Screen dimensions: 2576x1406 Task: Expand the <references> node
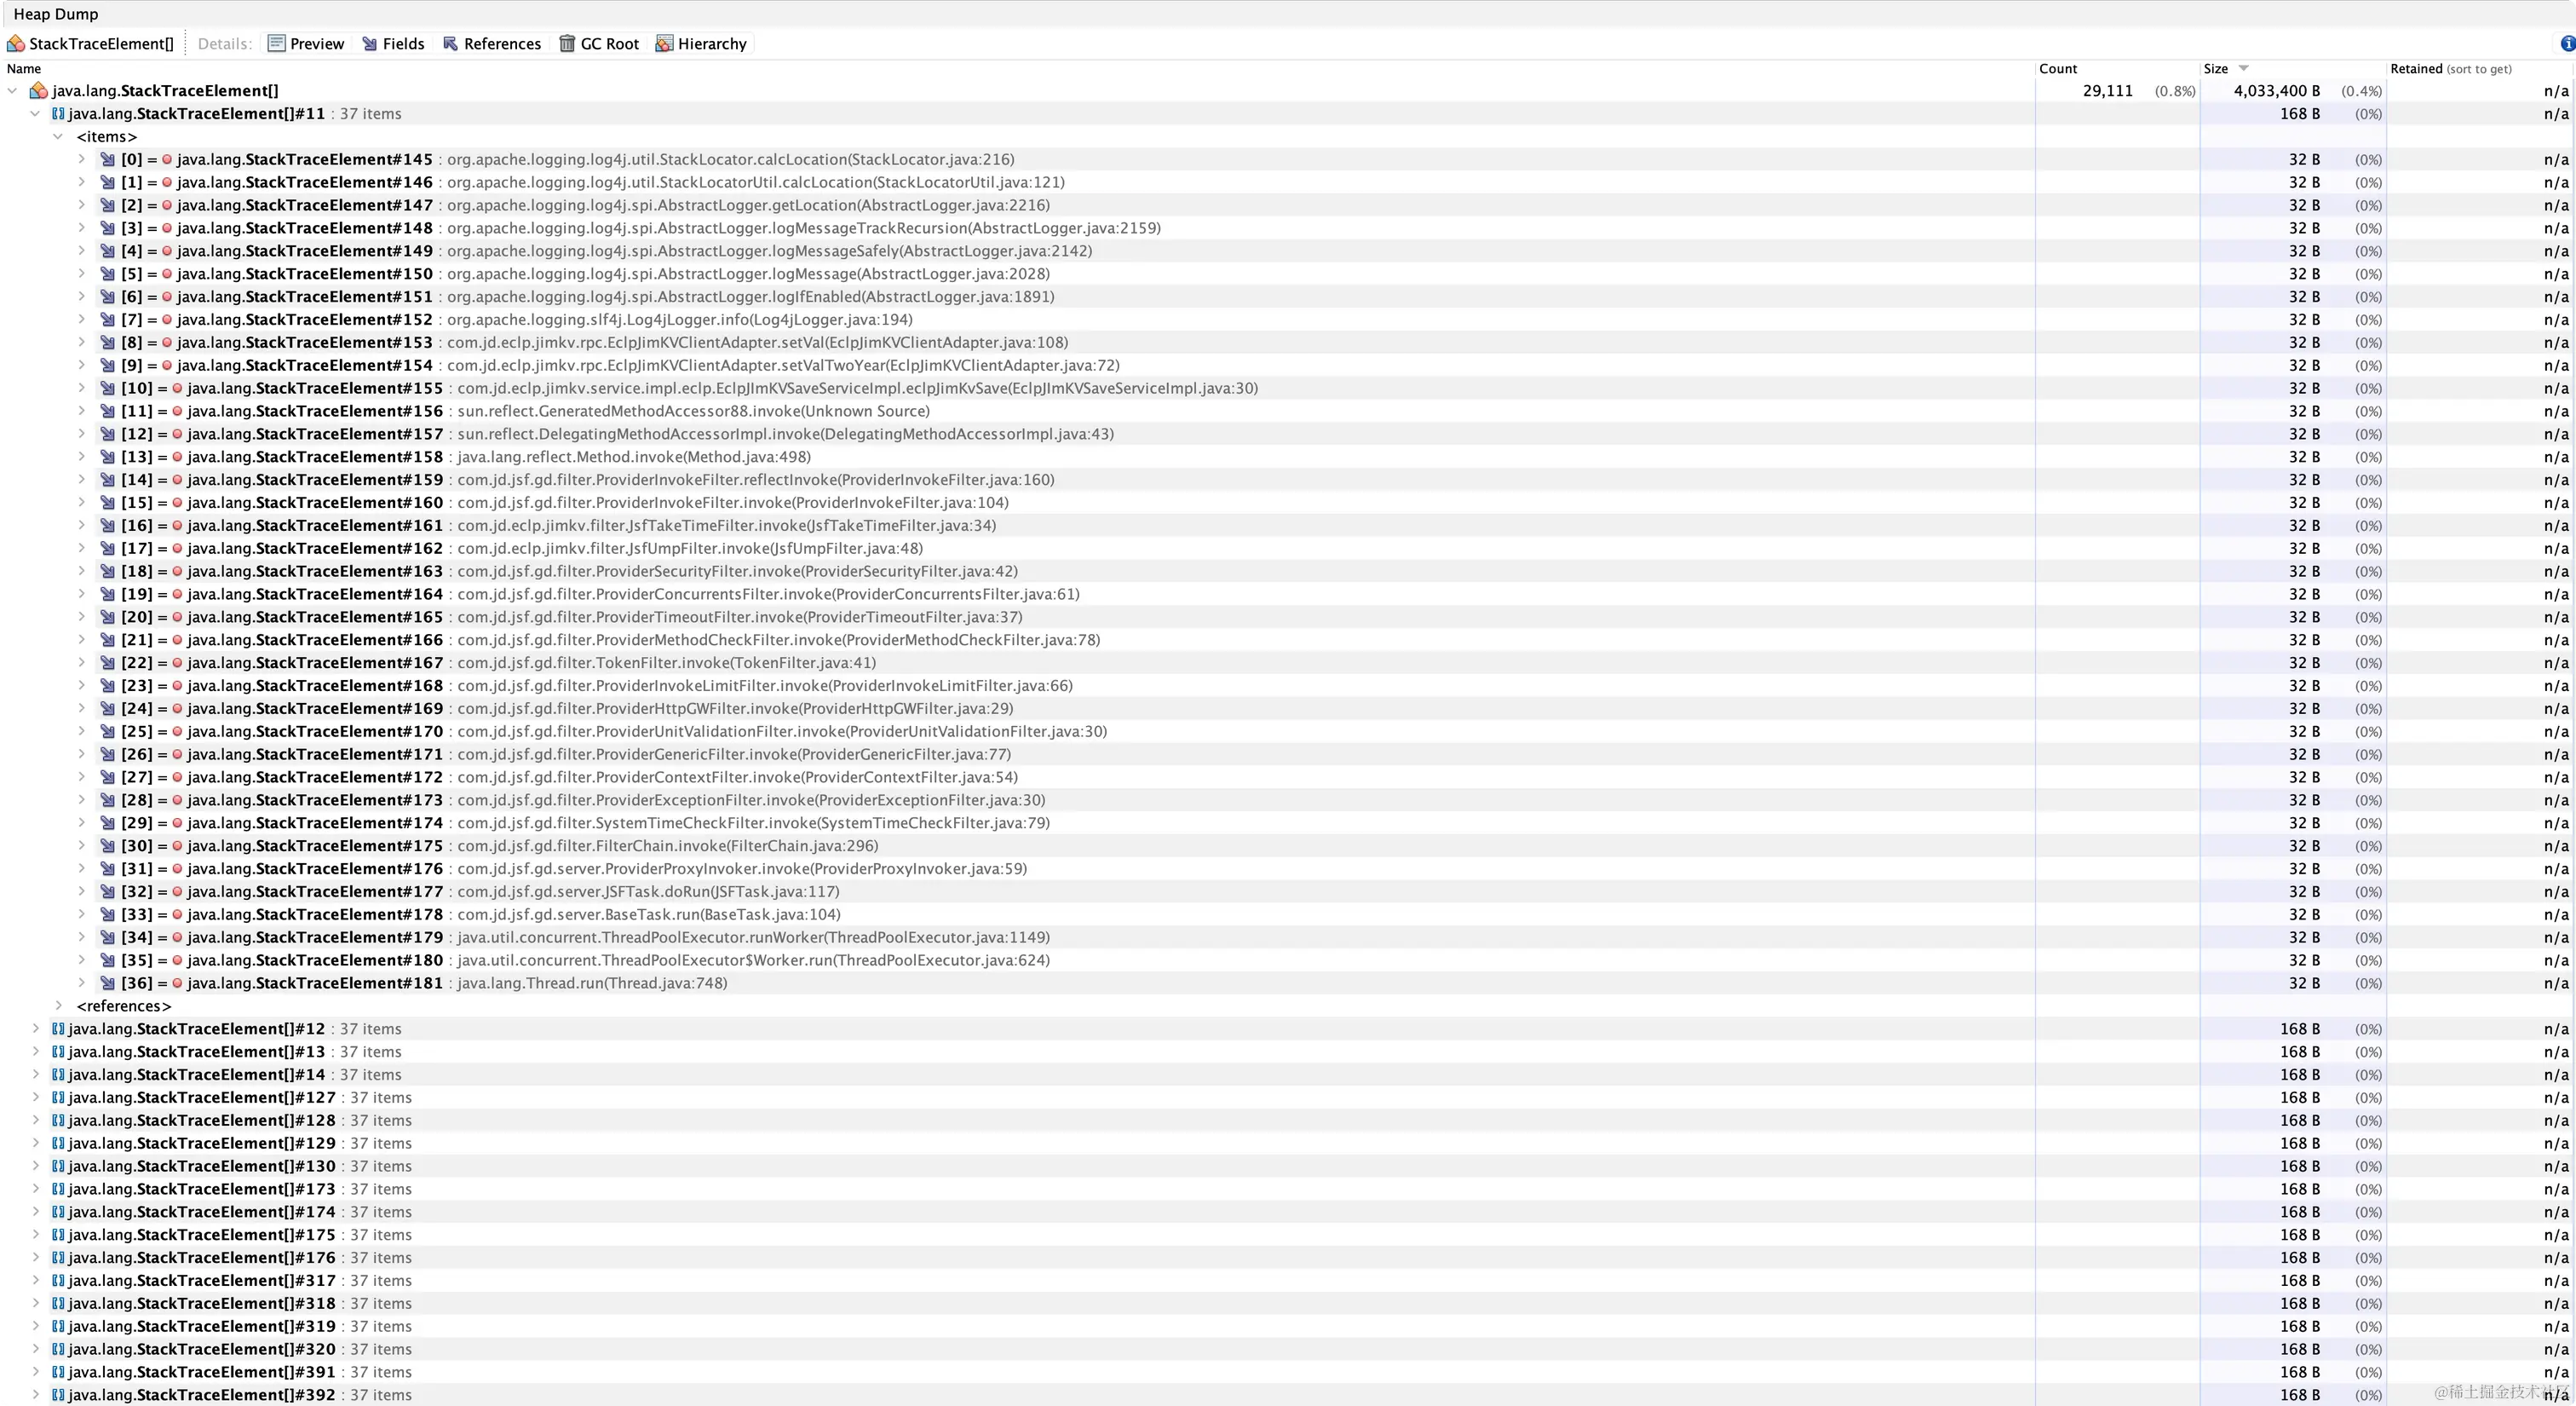point(58,1006)
